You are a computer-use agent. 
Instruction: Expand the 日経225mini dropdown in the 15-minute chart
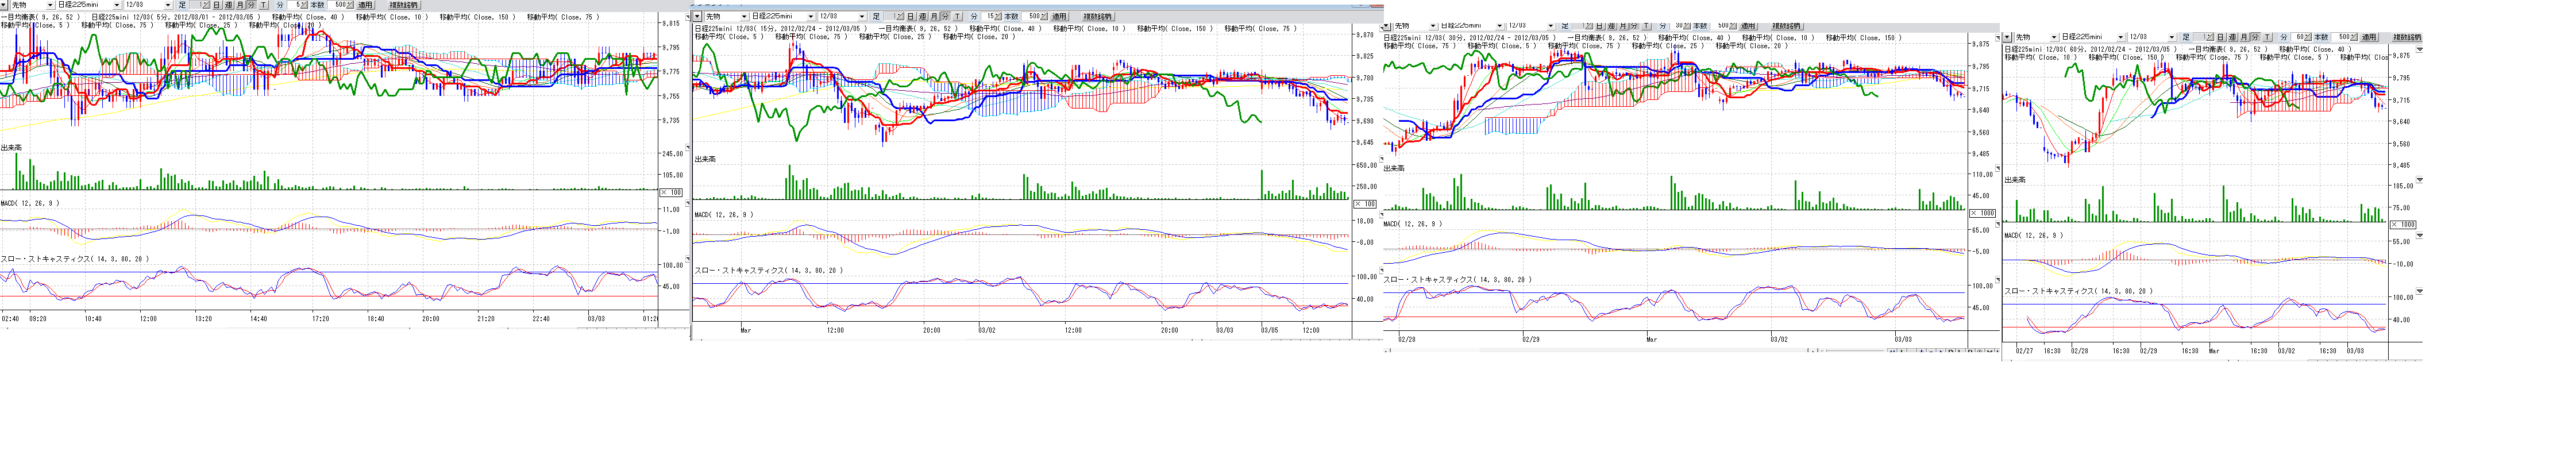(810, 17)
